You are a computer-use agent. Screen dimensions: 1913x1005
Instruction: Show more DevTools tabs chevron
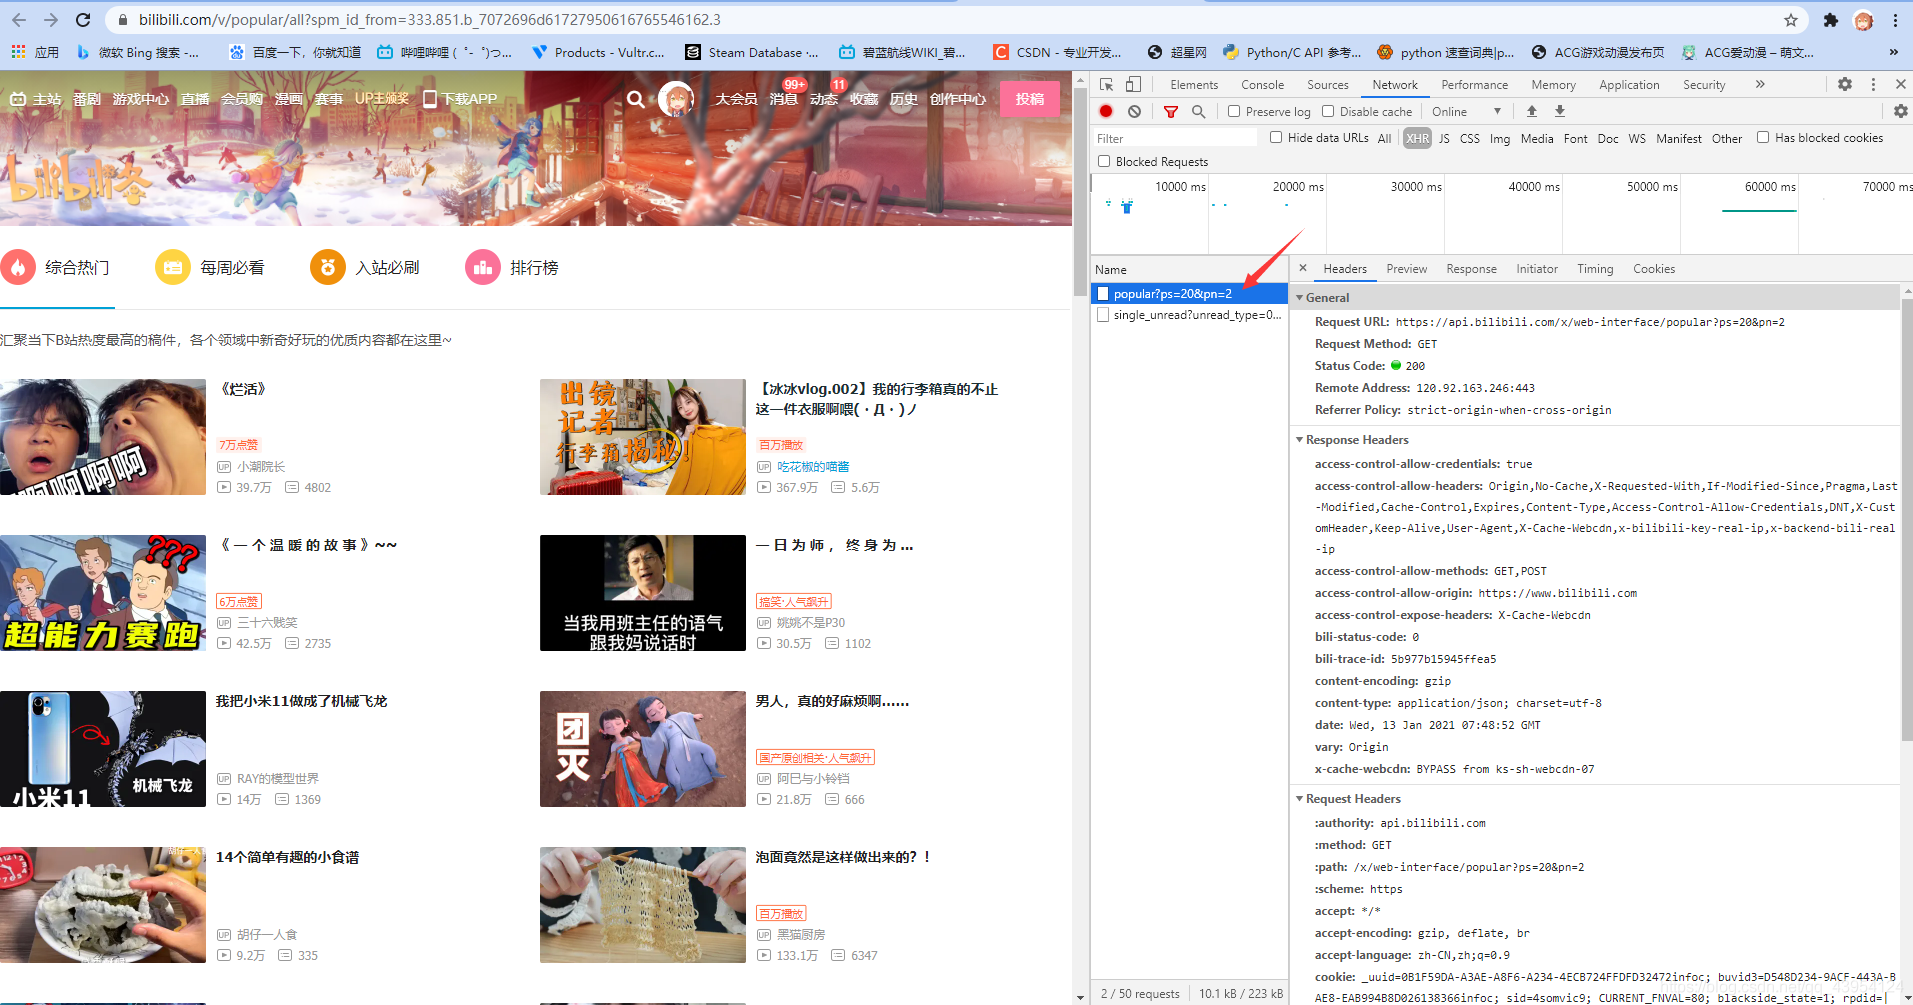[1760, 85]
